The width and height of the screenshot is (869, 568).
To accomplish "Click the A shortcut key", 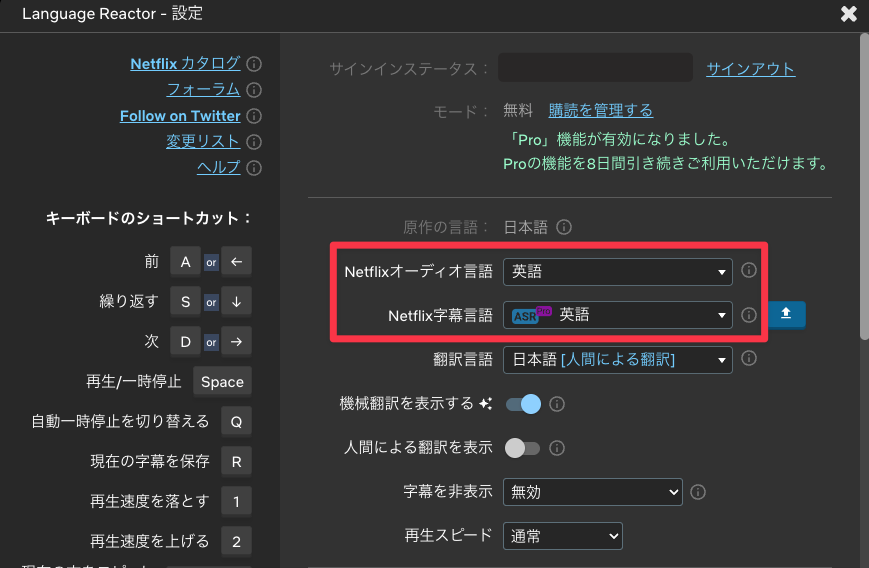I will pos(185,262).
